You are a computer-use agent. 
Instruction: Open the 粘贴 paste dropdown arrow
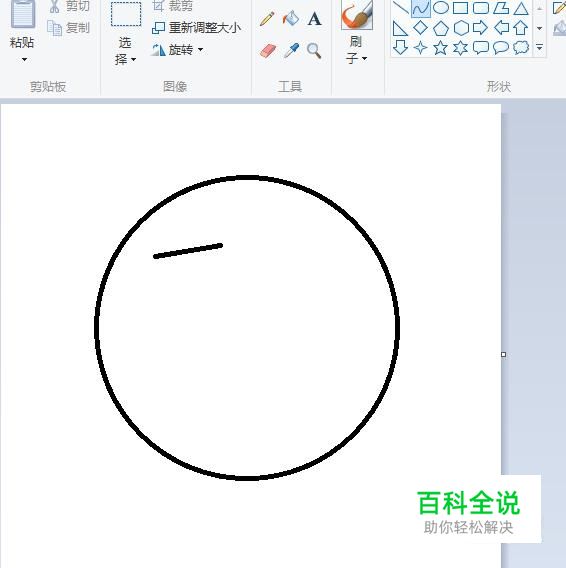24,59
